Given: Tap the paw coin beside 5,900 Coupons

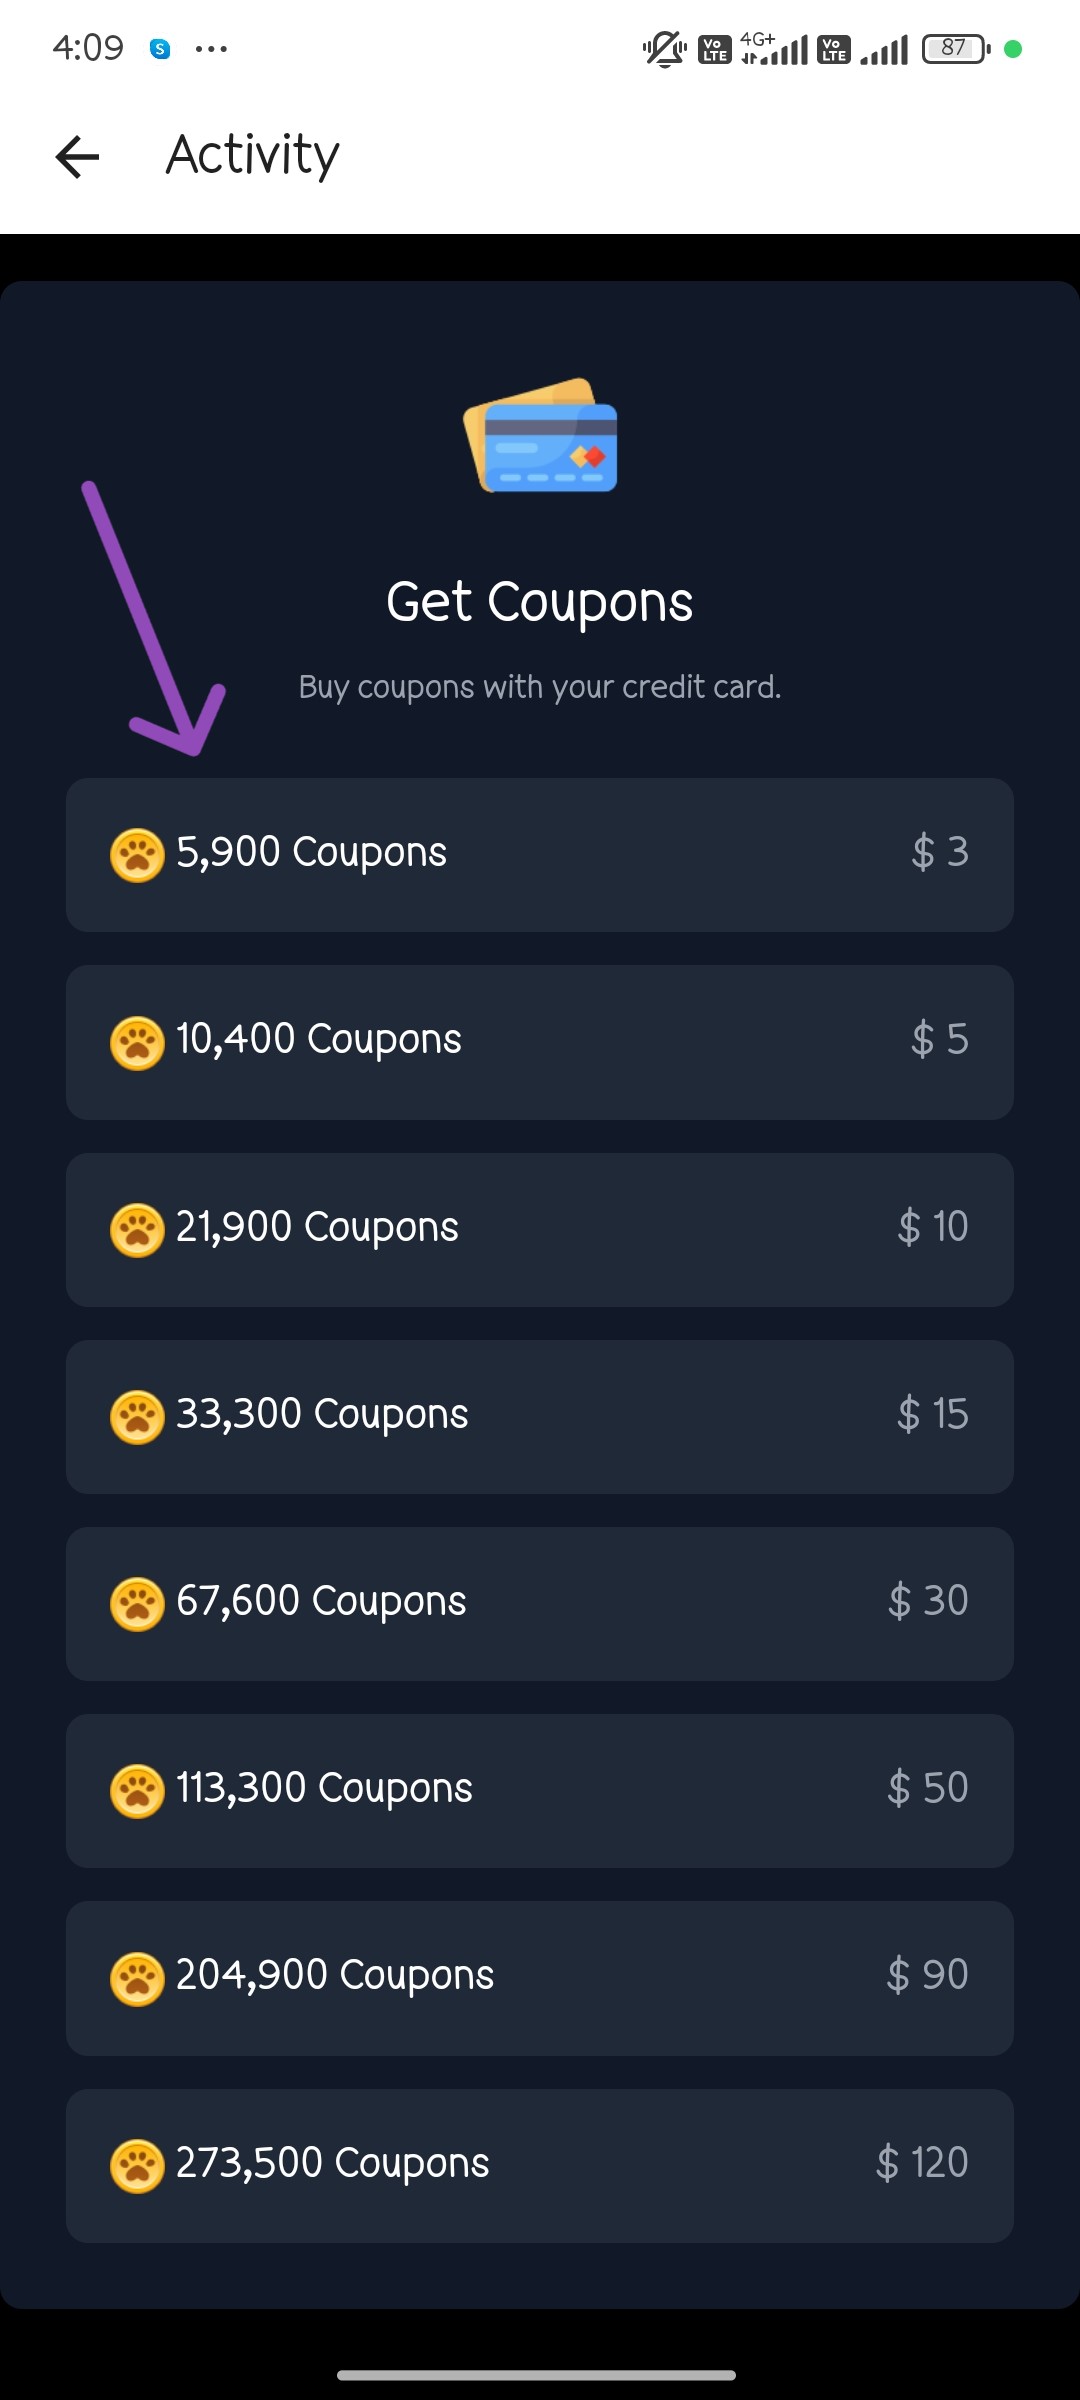Looking at the screenshot, I should click(137, 855).
